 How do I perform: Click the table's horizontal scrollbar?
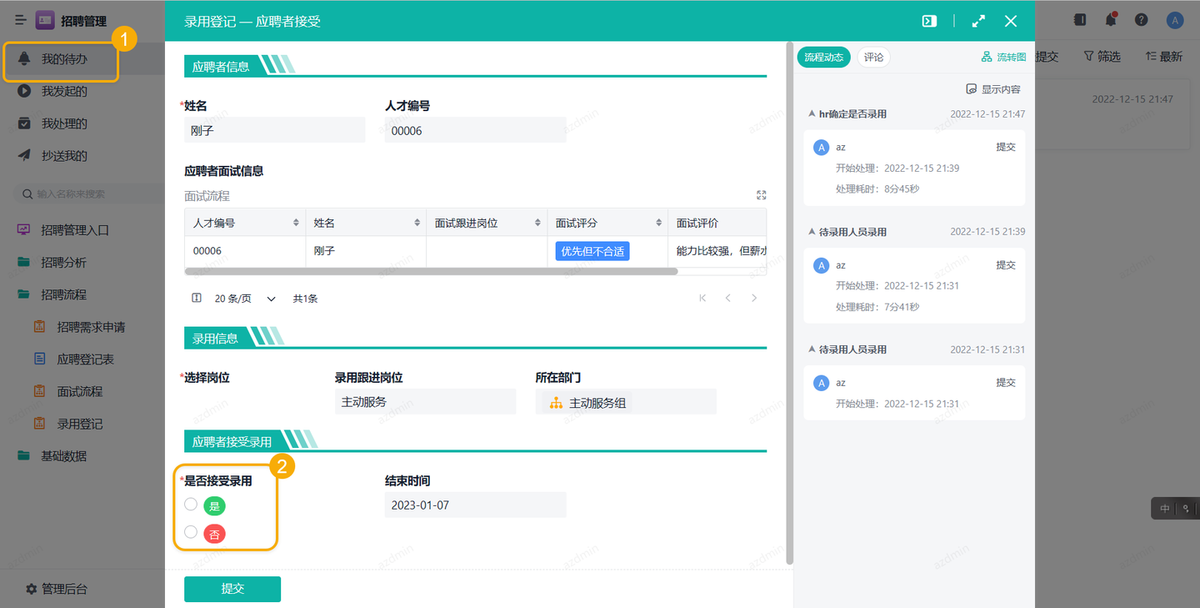point(432,271)
